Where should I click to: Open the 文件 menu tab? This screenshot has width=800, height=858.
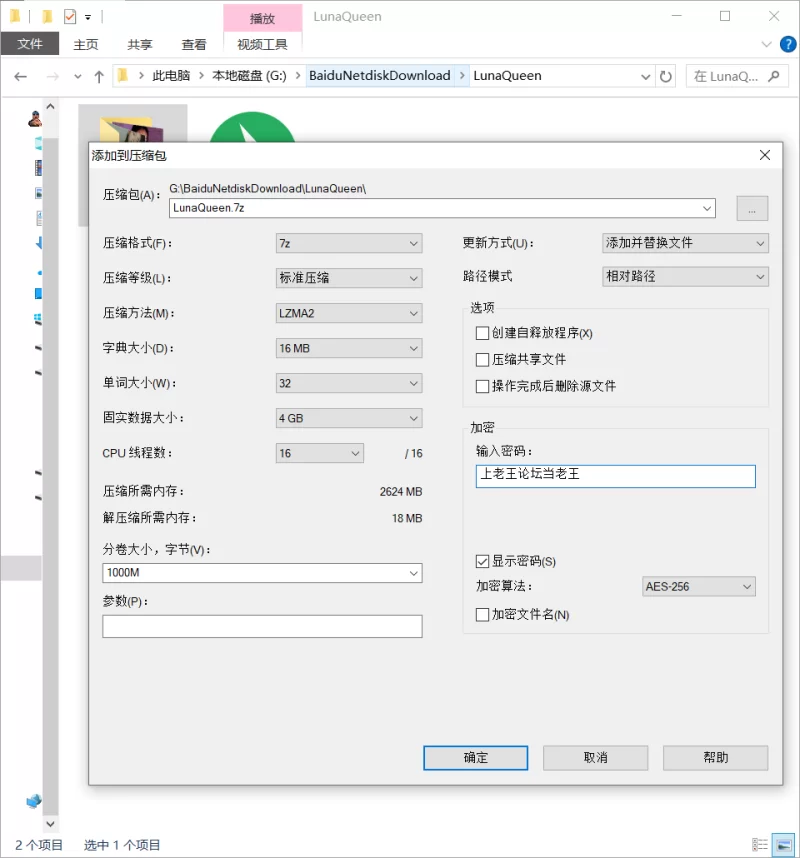tap(30, 44)
